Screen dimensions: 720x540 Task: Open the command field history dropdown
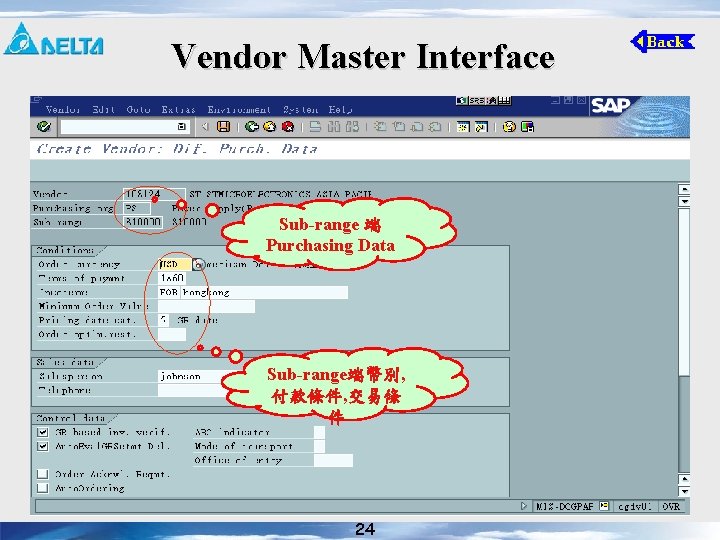pos(182,127)
